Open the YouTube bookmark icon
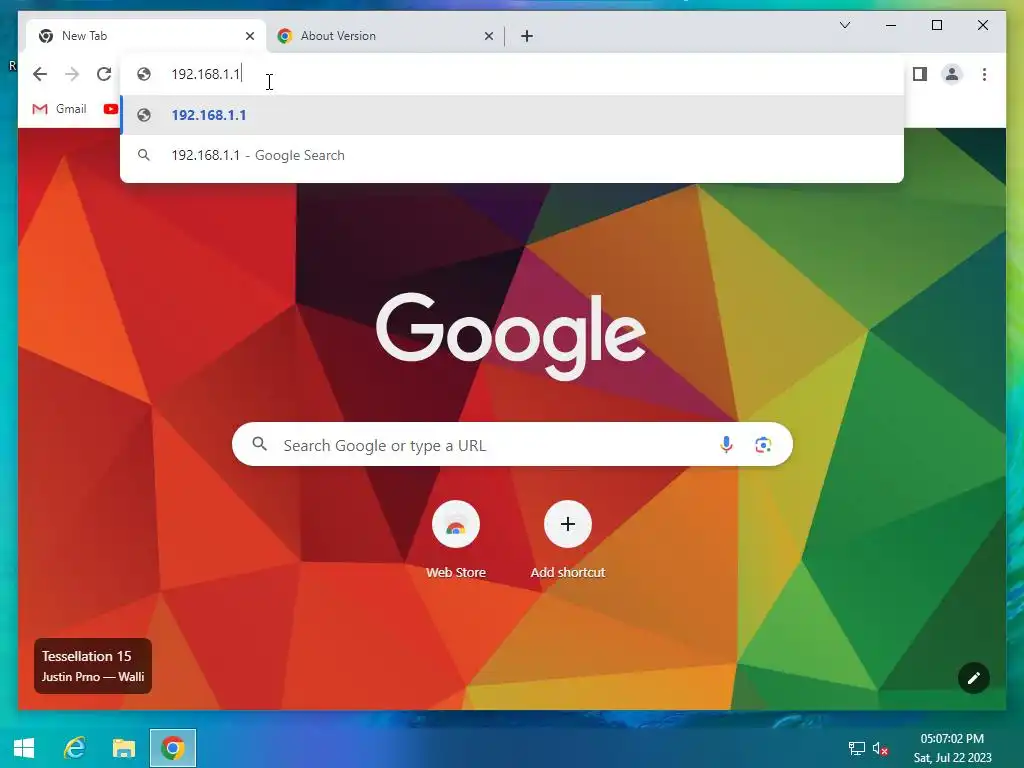This screenshot has height=768, width=1024. 110,109
